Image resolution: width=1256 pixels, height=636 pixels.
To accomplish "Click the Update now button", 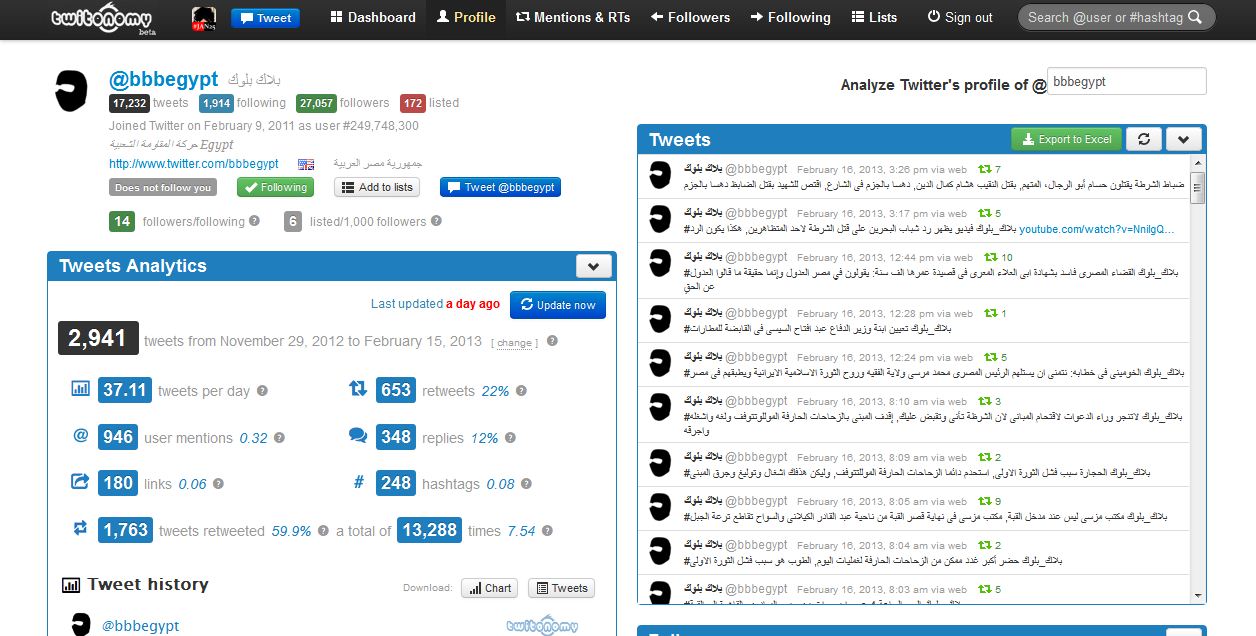I will click(x=558, y=305).
